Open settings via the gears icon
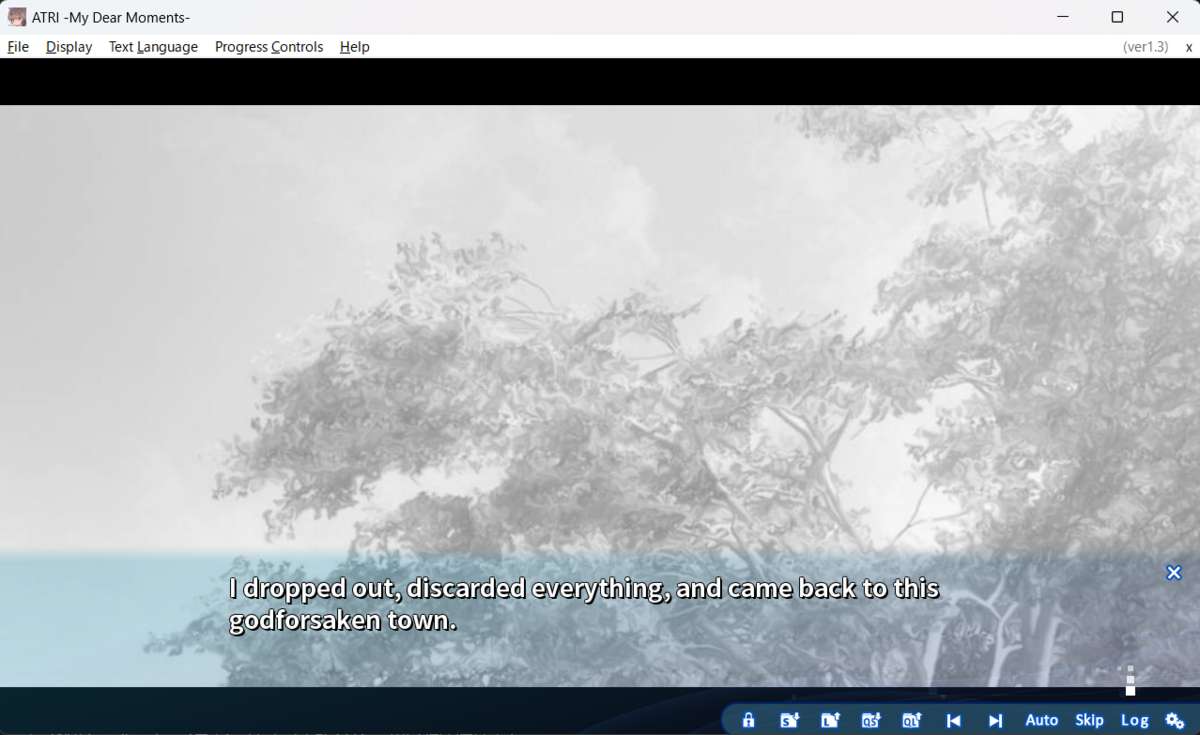Screen dimensions: 1200x735 [x=1174, y=720]
